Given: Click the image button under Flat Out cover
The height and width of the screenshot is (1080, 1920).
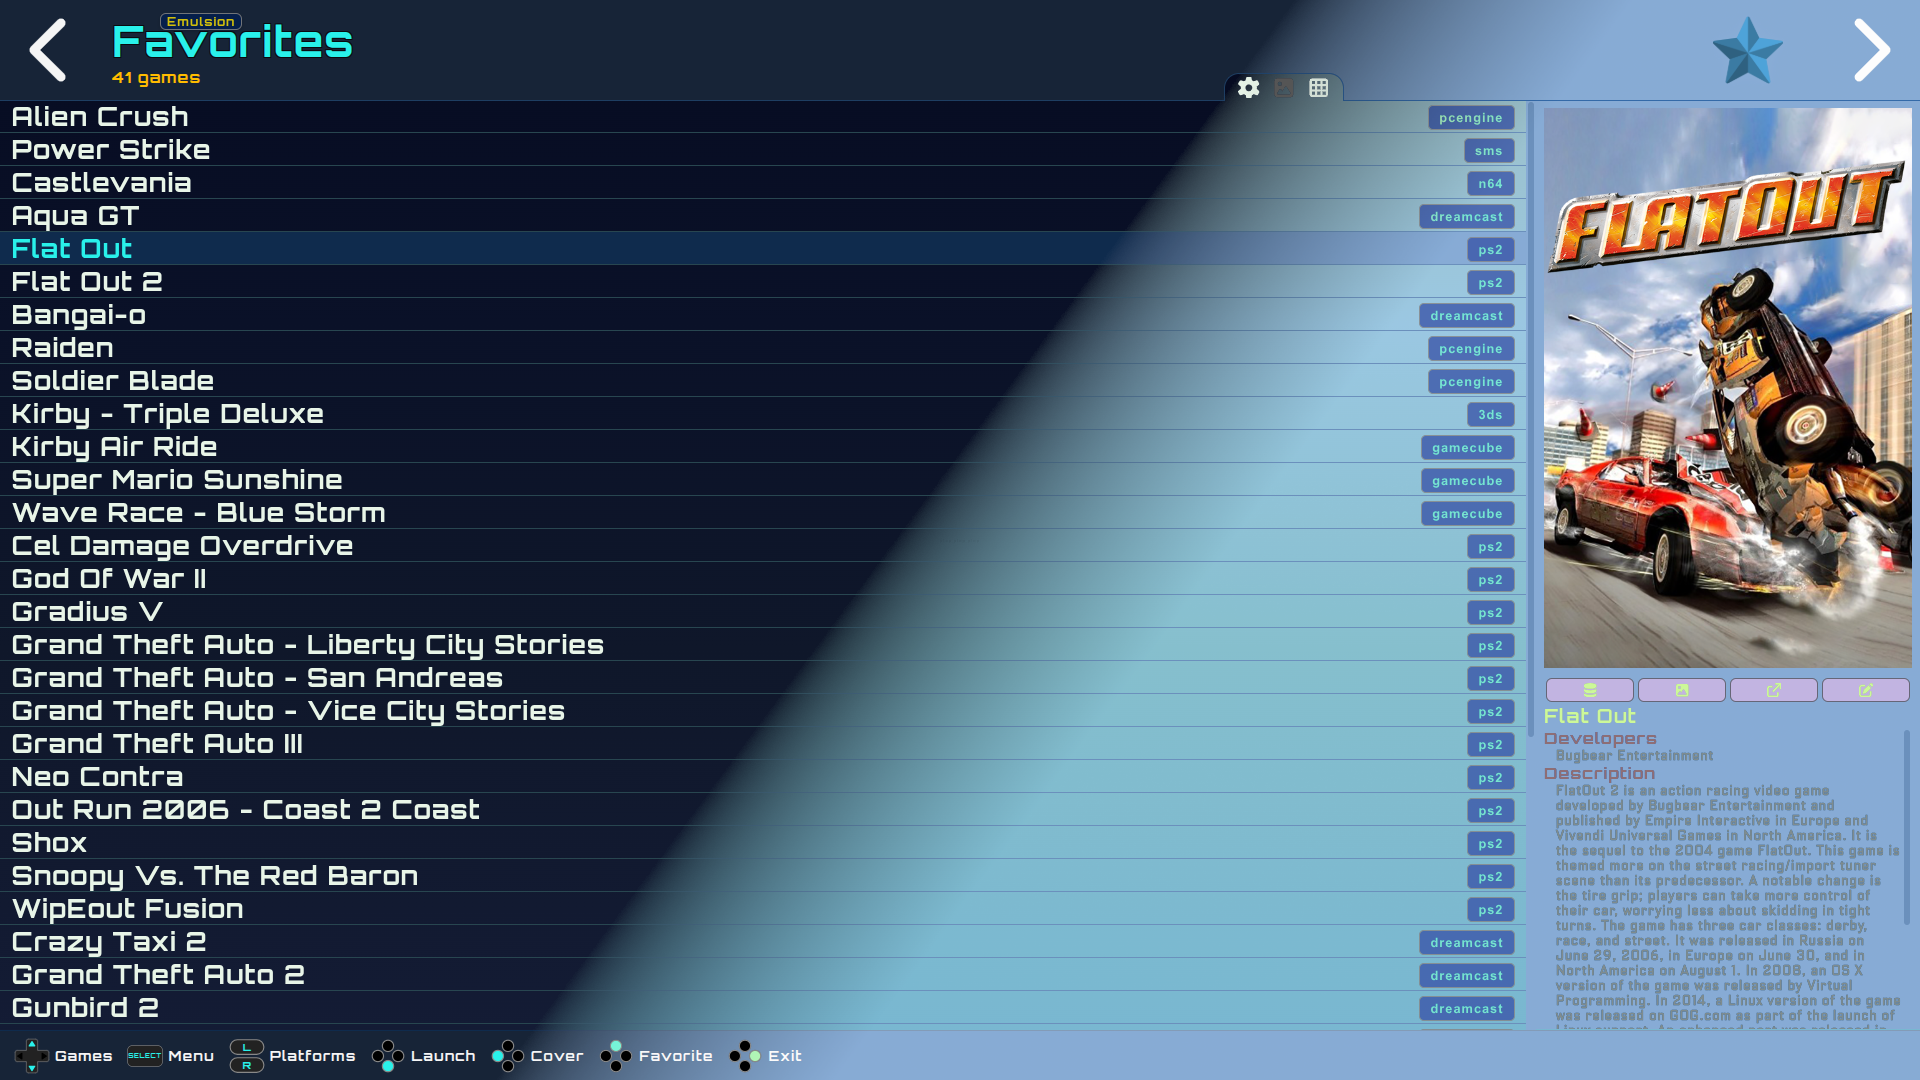Looking at the screenshot, I should tap(1681, 690).
